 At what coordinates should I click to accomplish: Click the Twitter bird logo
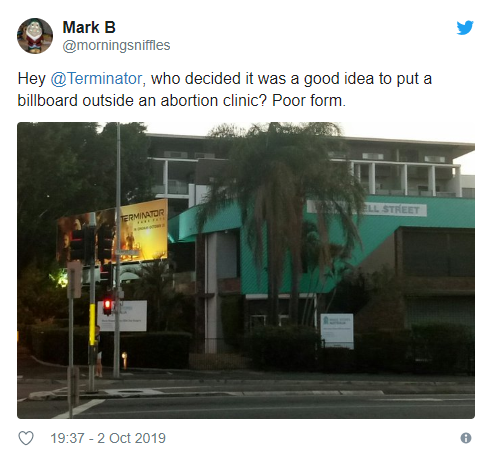(x=465, y=28)
